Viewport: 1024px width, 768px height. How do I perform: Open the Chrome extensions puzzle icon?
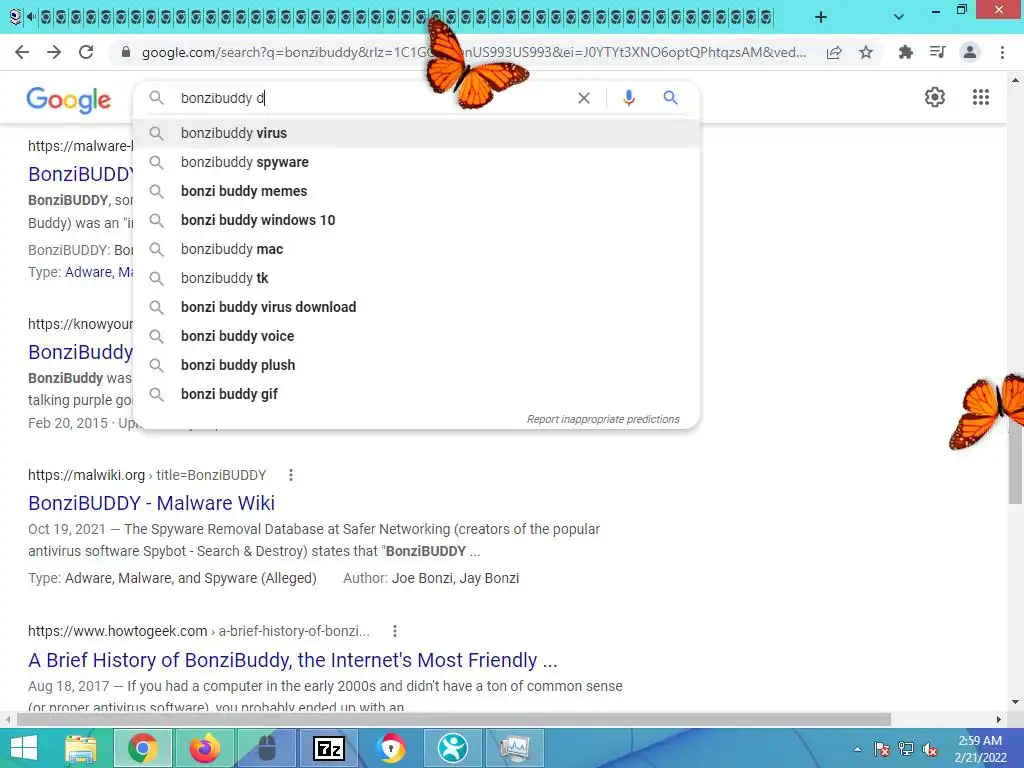(x=906, y=52)
